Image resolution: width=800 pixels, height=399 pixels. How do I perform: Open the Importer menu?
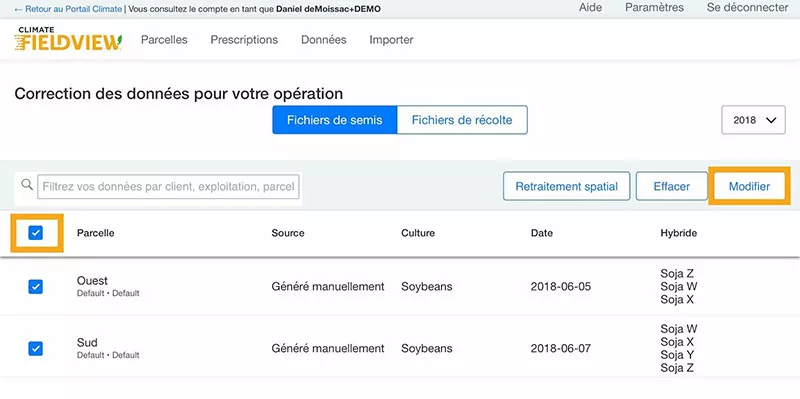click(391, 40)
